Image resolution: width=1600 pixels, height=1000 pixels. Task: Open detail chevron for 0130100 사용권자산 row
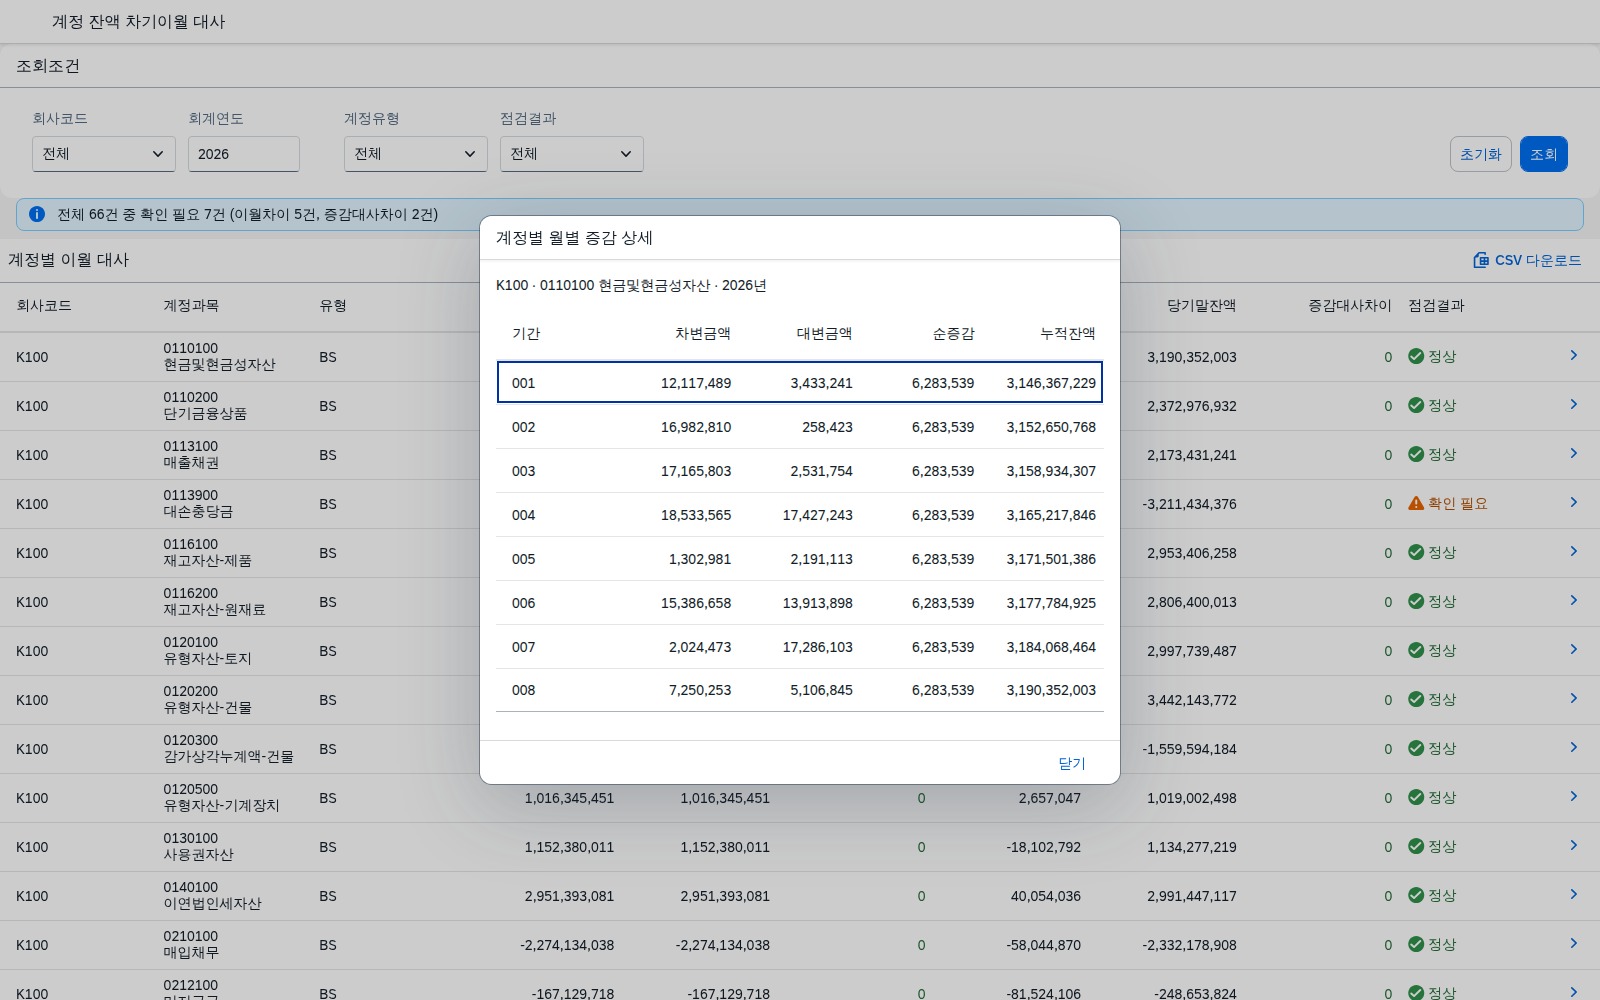[x=1573, y=846]
